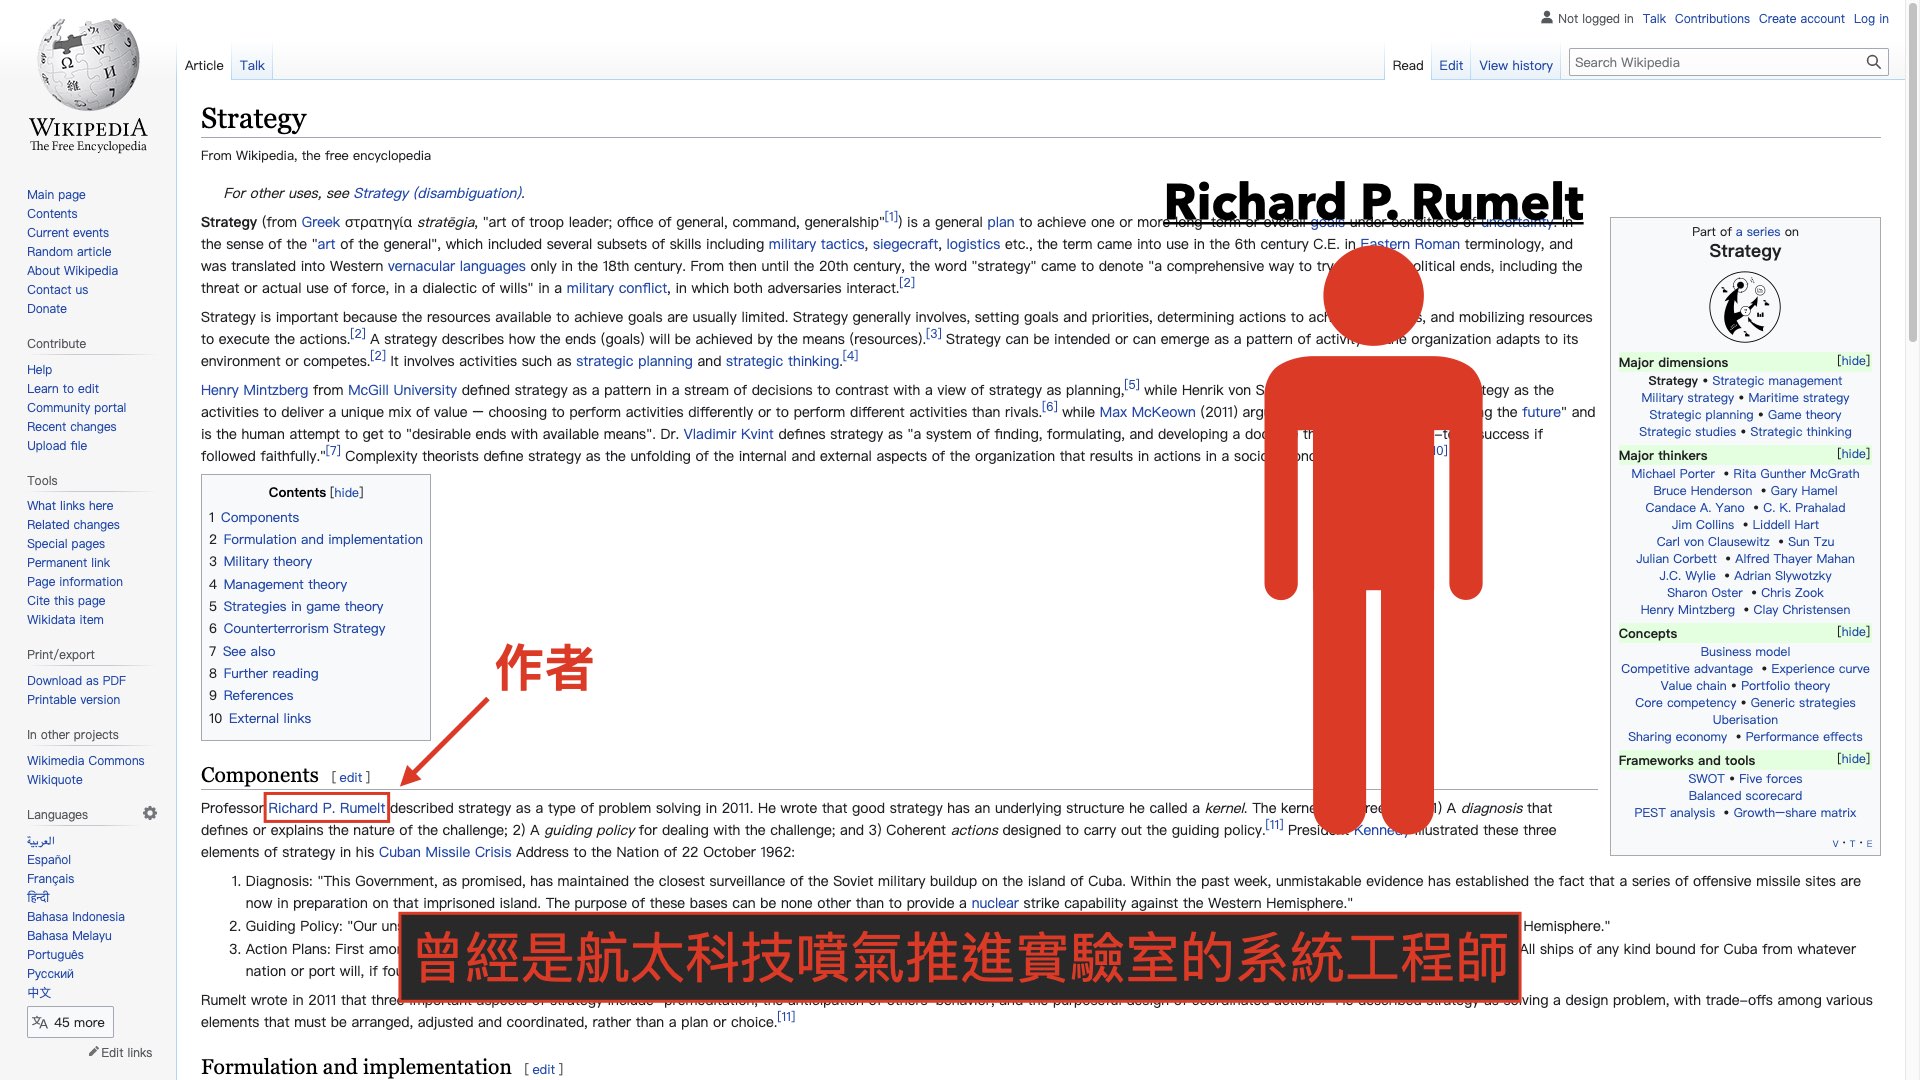Open the Cuban Missile Crisis link
Image resolution: width=1920 pixels, height=1080 pixels.
[445, 853]
